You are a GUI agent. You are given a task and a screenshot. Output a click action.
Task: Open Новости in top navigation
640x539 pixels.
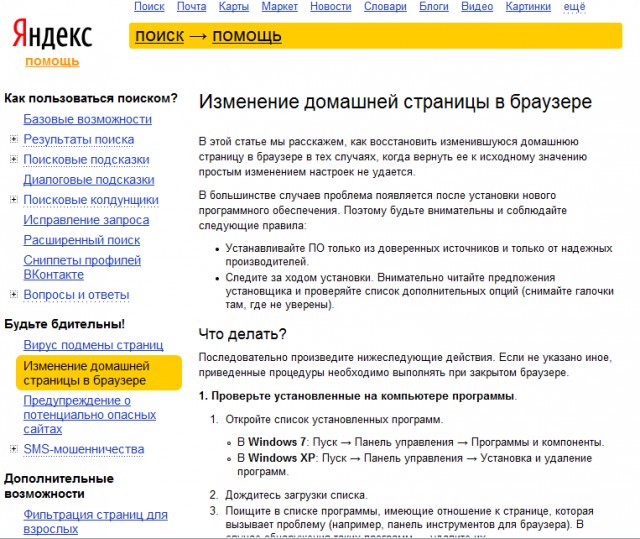tap(331, 7)
